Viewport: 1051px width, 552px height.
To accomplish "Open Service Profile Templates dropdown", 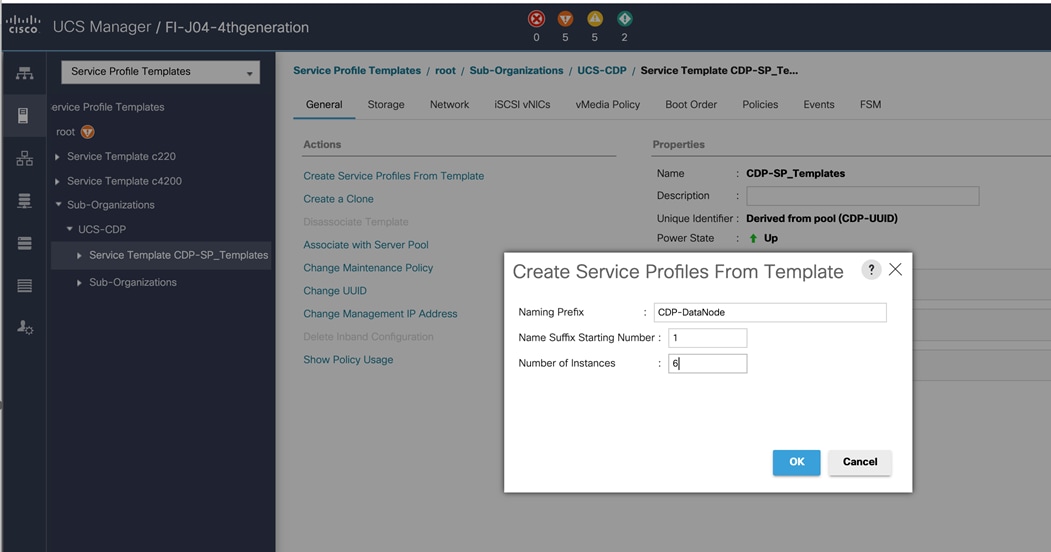I will [x=160, y=72].
